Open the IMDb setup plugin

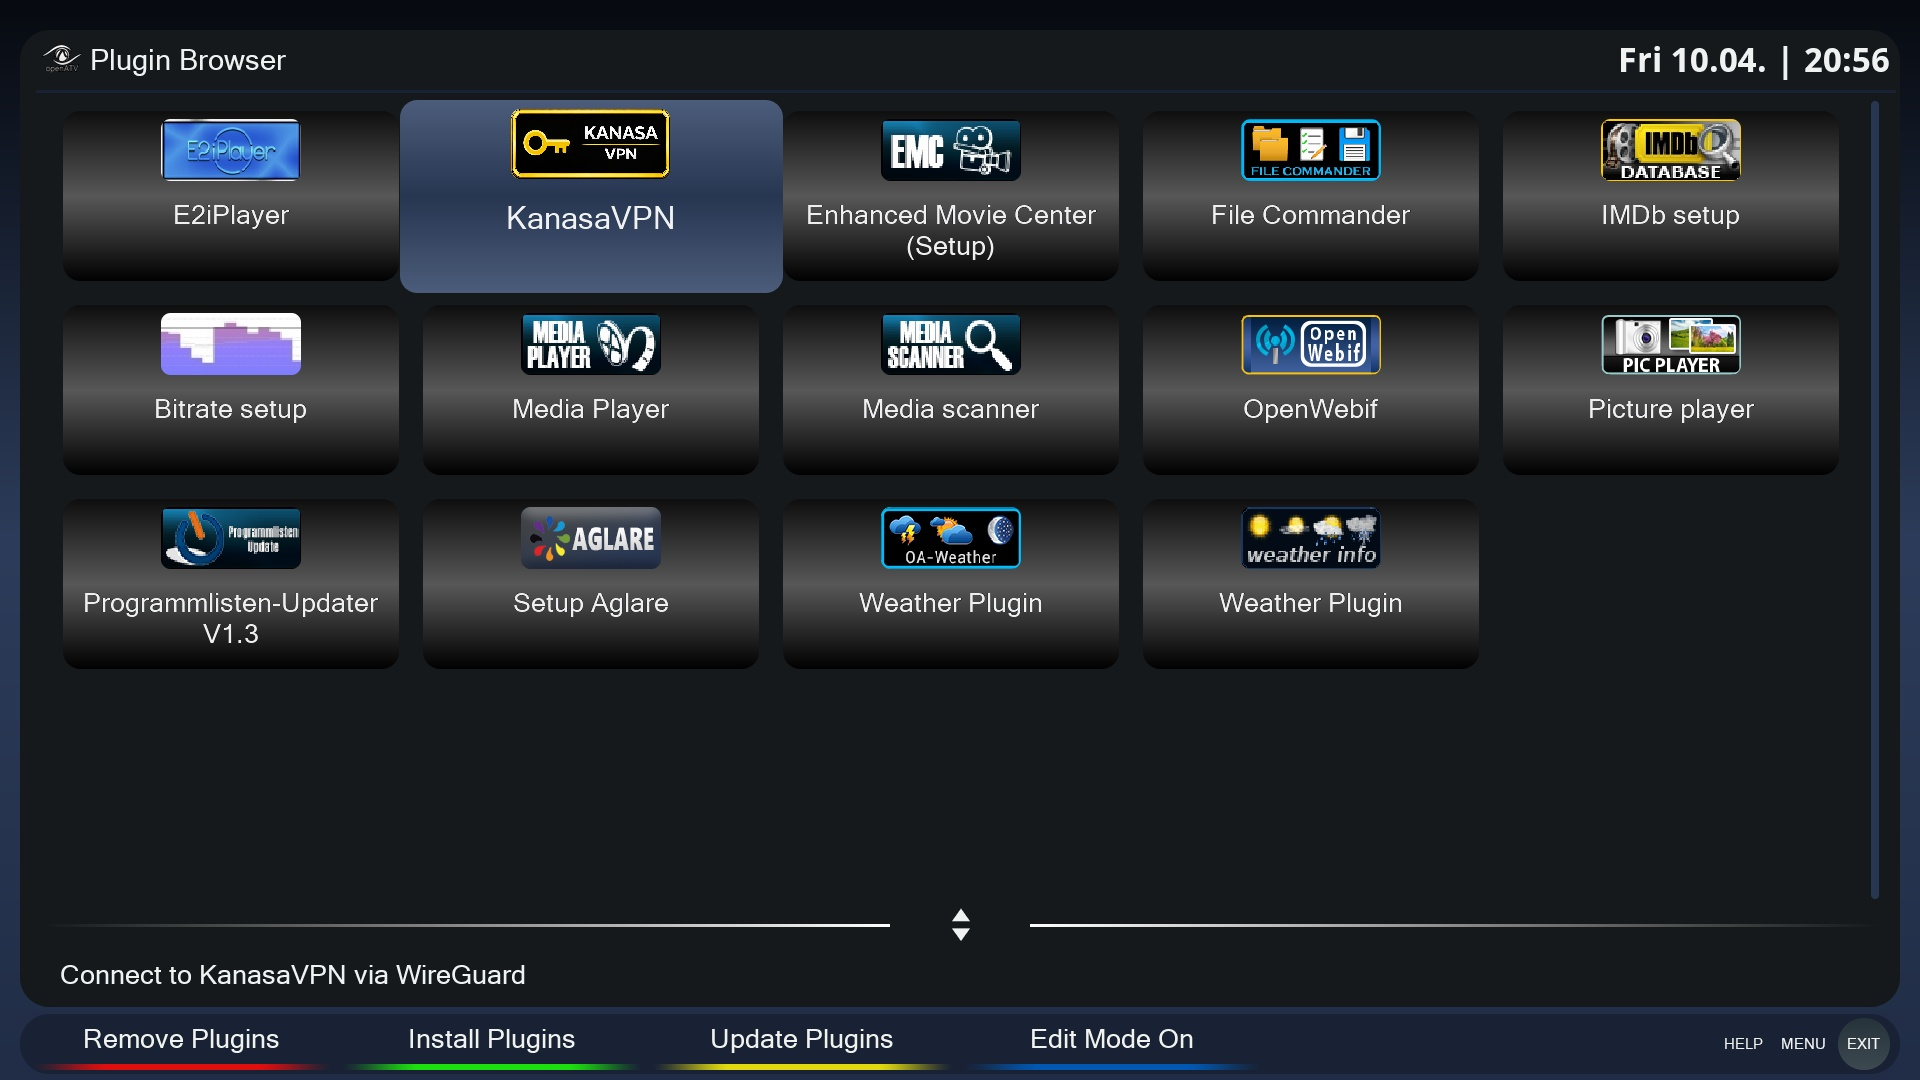click(x=1670, y=195)
